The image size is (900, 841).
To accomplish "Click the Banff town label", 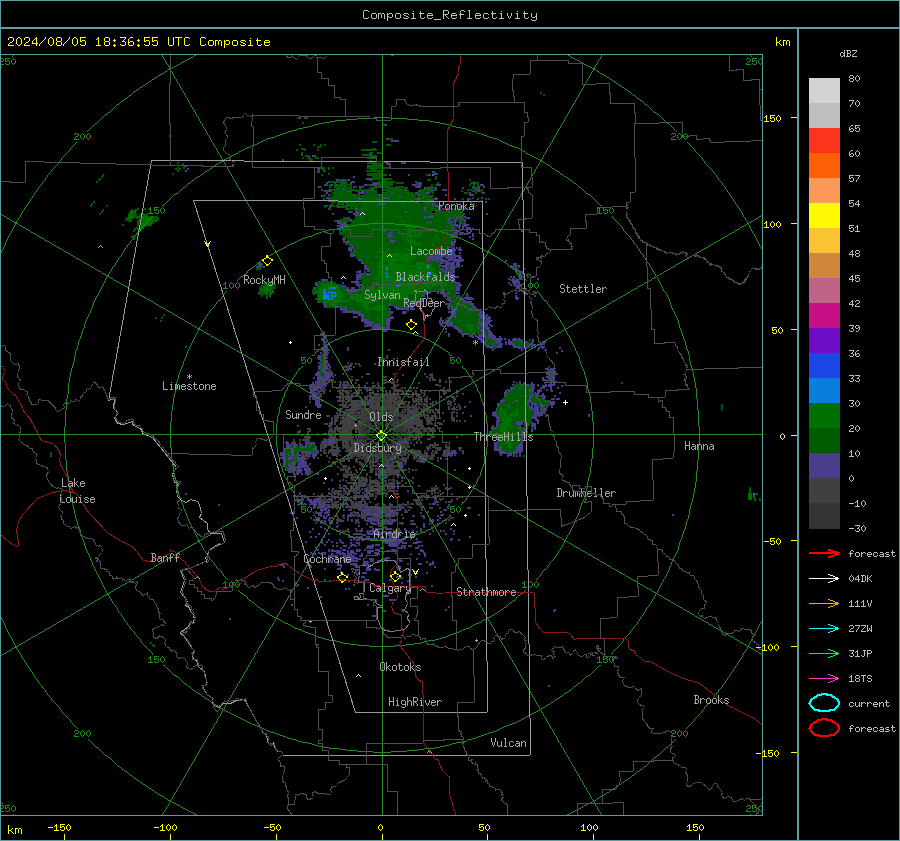I will pyautogui.click(x=165, y=557).
